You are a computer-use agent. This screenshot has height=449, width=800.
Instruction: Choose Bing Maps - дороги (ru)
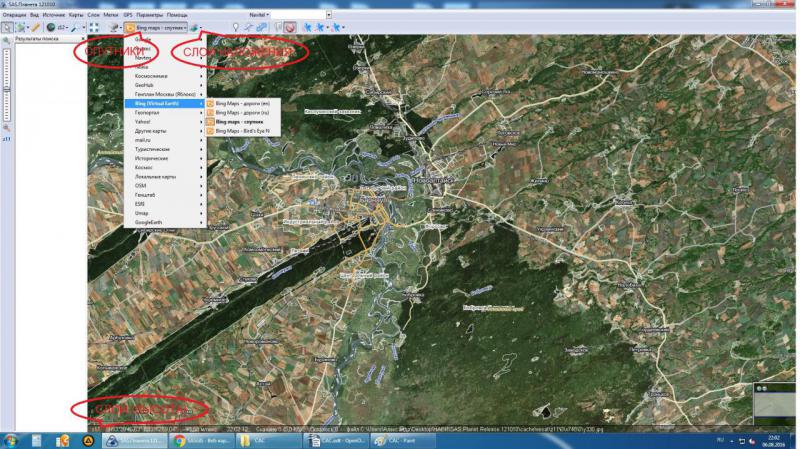tap(242, 112)
